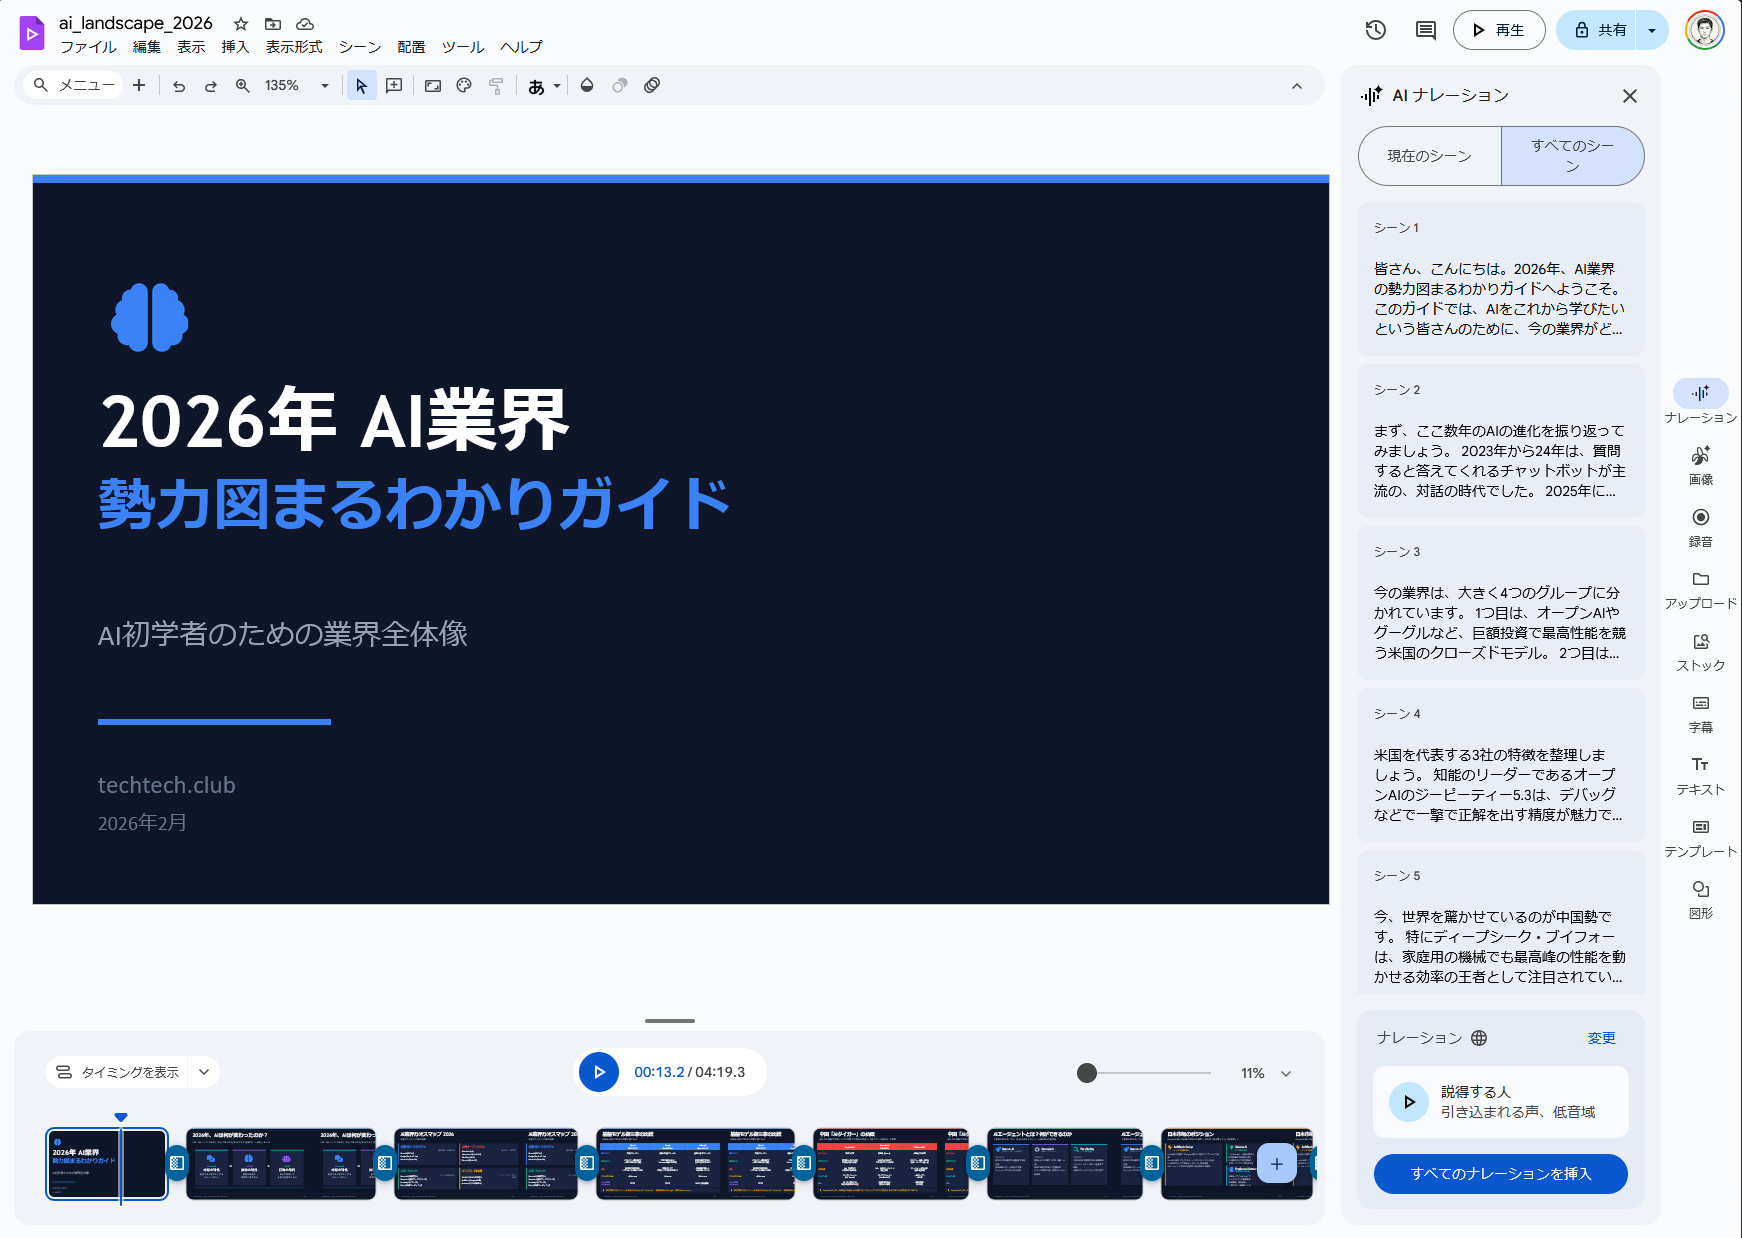The width and height of the screenshot is (1742, 1238).
Task: Expand the タイミングを表示 dropdown
Action: point(203,1071)
